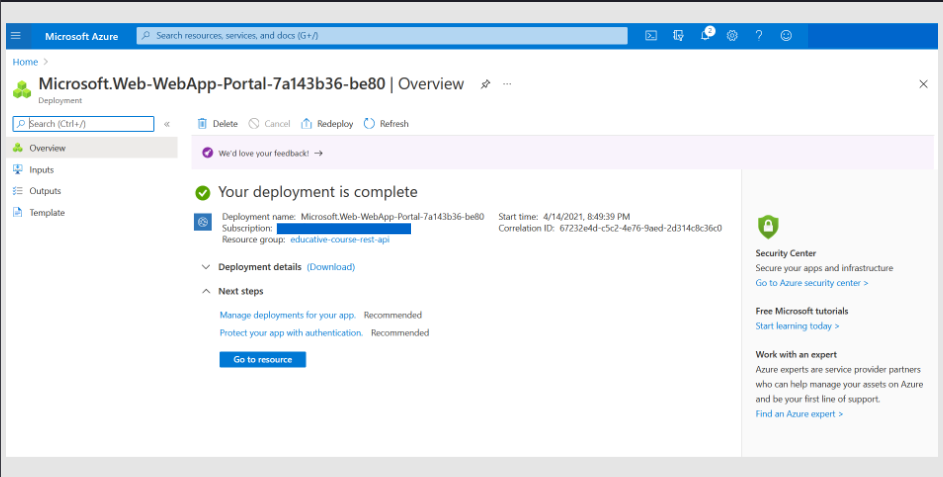This screenshot has width=943, height=477.
Task: Click Find an Azure expert link
Action: (799, 414)
